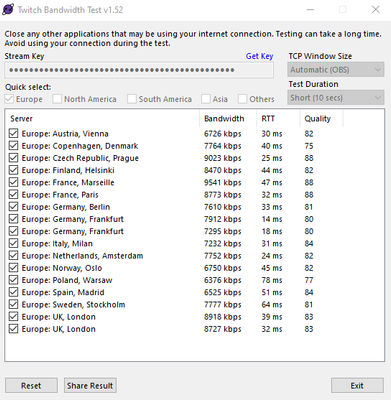Minimize the Twitch Bandwidth Test window

click(x=310, y=9)
